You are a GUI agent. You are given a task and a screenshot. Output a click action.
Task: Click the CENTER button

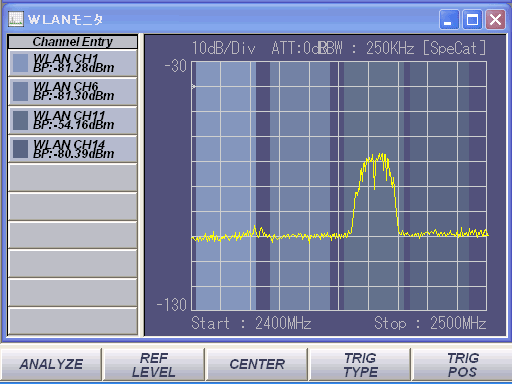[257, 364]
